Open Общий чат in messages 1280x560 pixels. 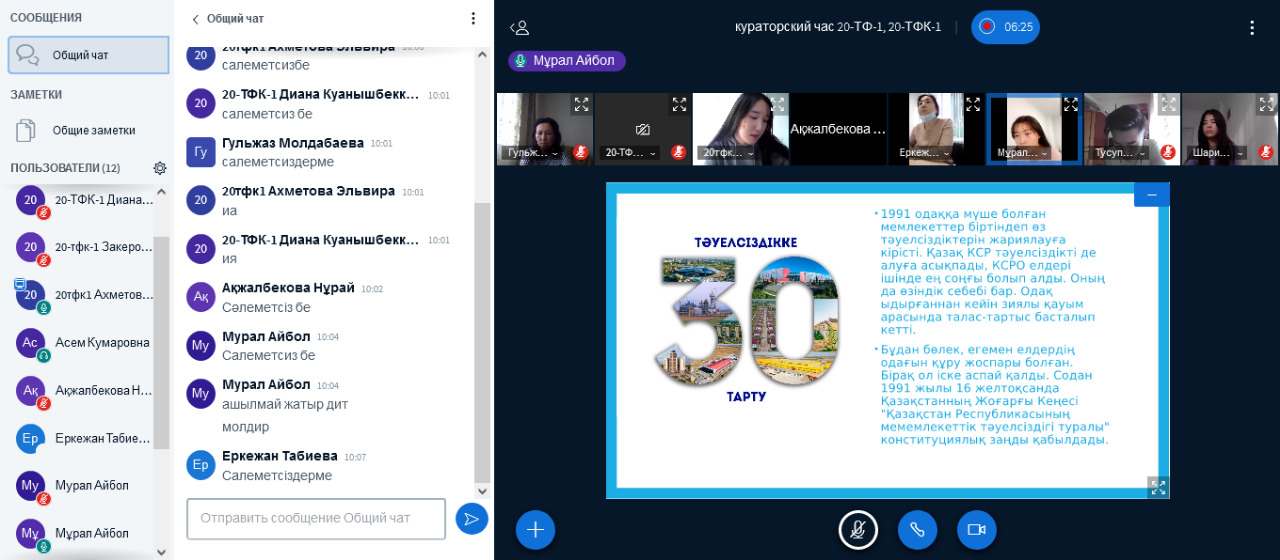coord(88,55)
